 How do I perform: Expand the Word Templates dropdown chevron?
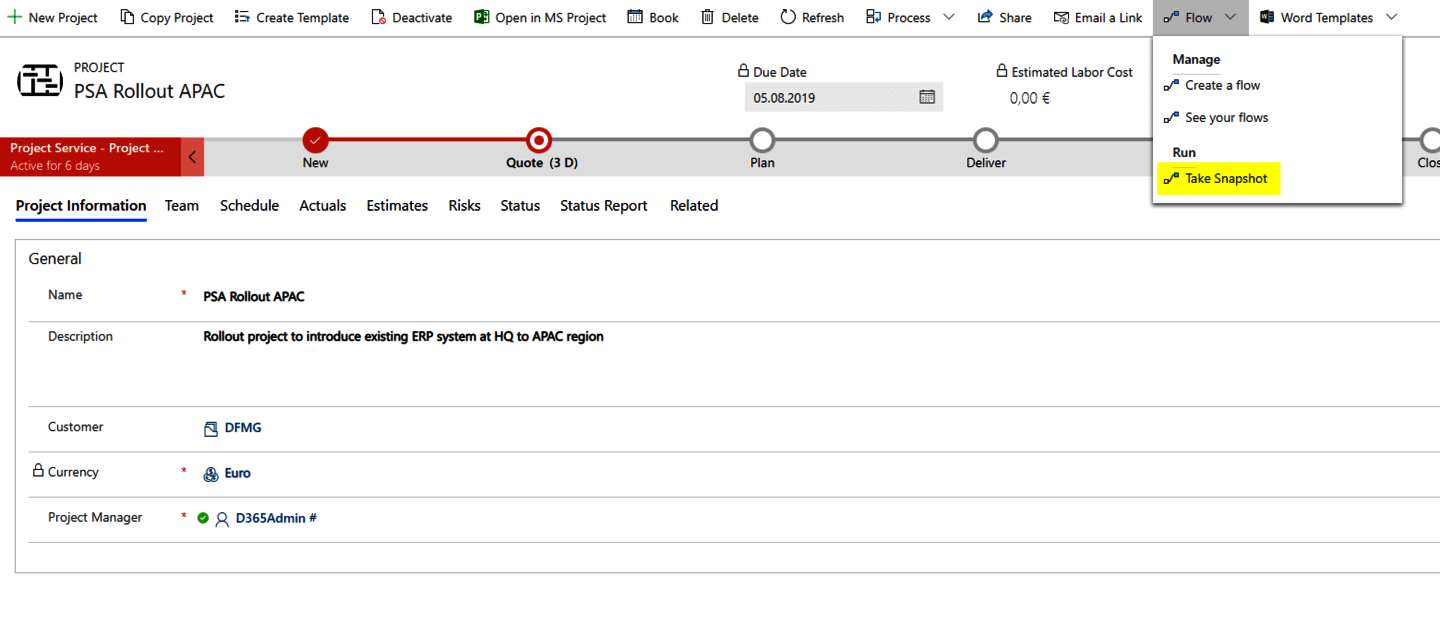point(1391,17)
